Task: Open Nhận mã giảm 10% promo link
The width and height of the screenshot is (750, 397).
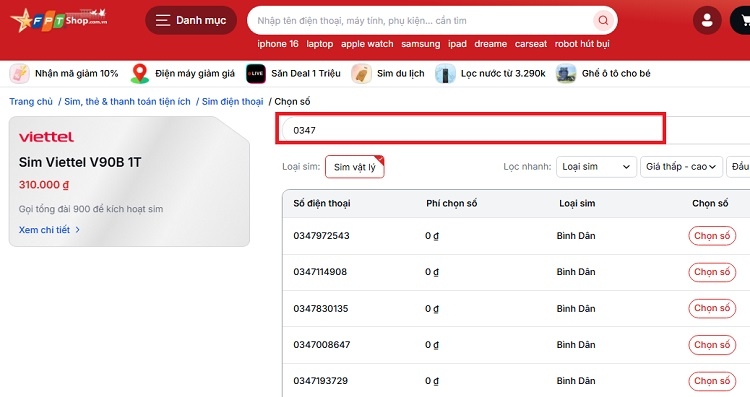Action: (76, 74)
